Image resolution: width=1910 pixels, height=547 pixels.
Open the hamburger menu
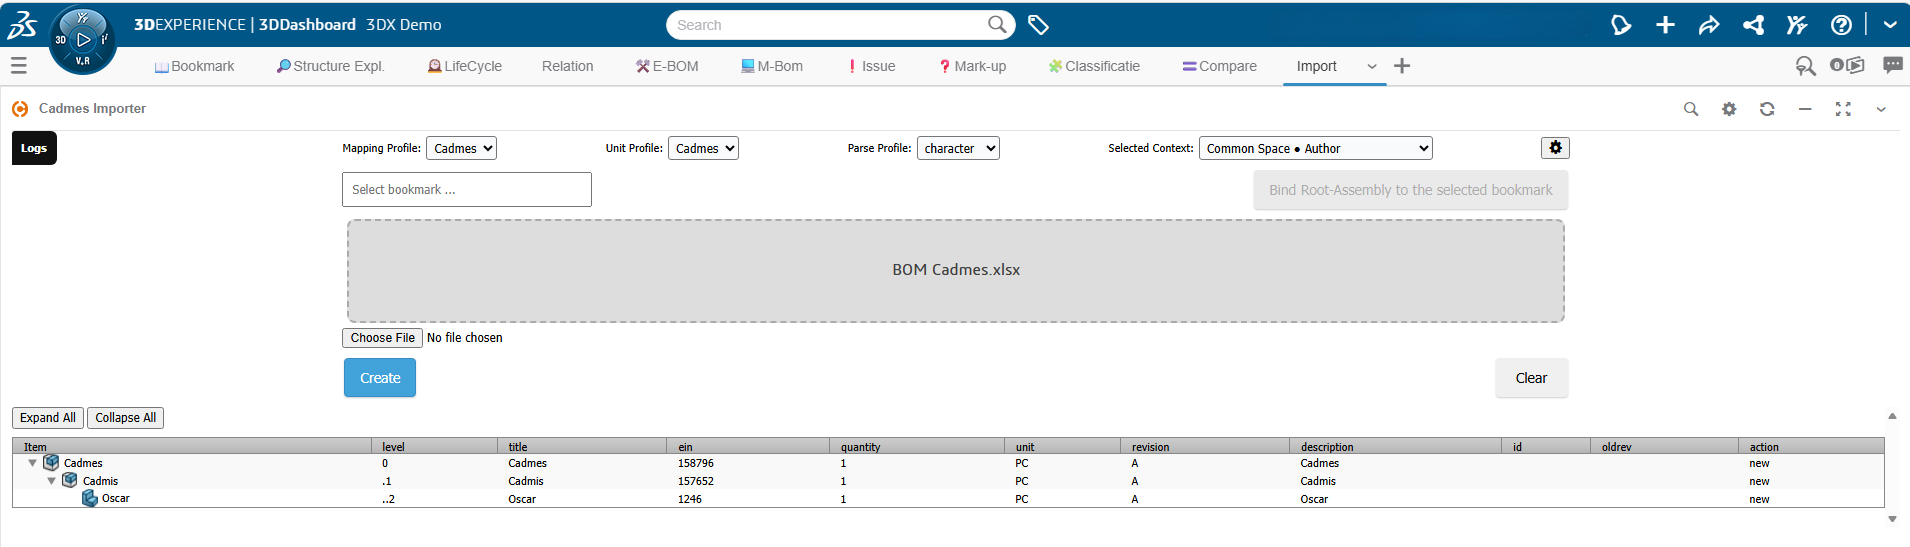tap(18, 66)
